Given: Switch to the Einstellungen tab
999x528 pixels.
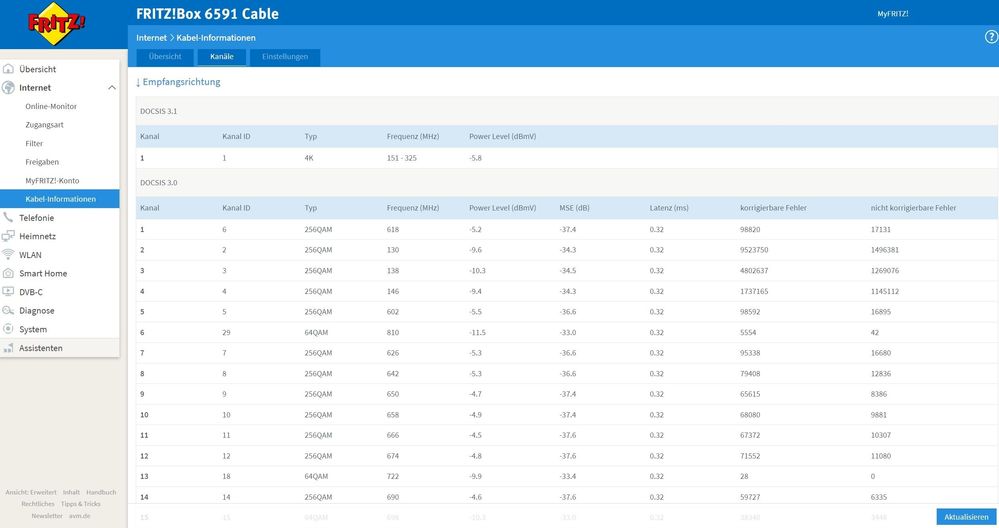Looking at the screenshot, I should tap(285, 57).
